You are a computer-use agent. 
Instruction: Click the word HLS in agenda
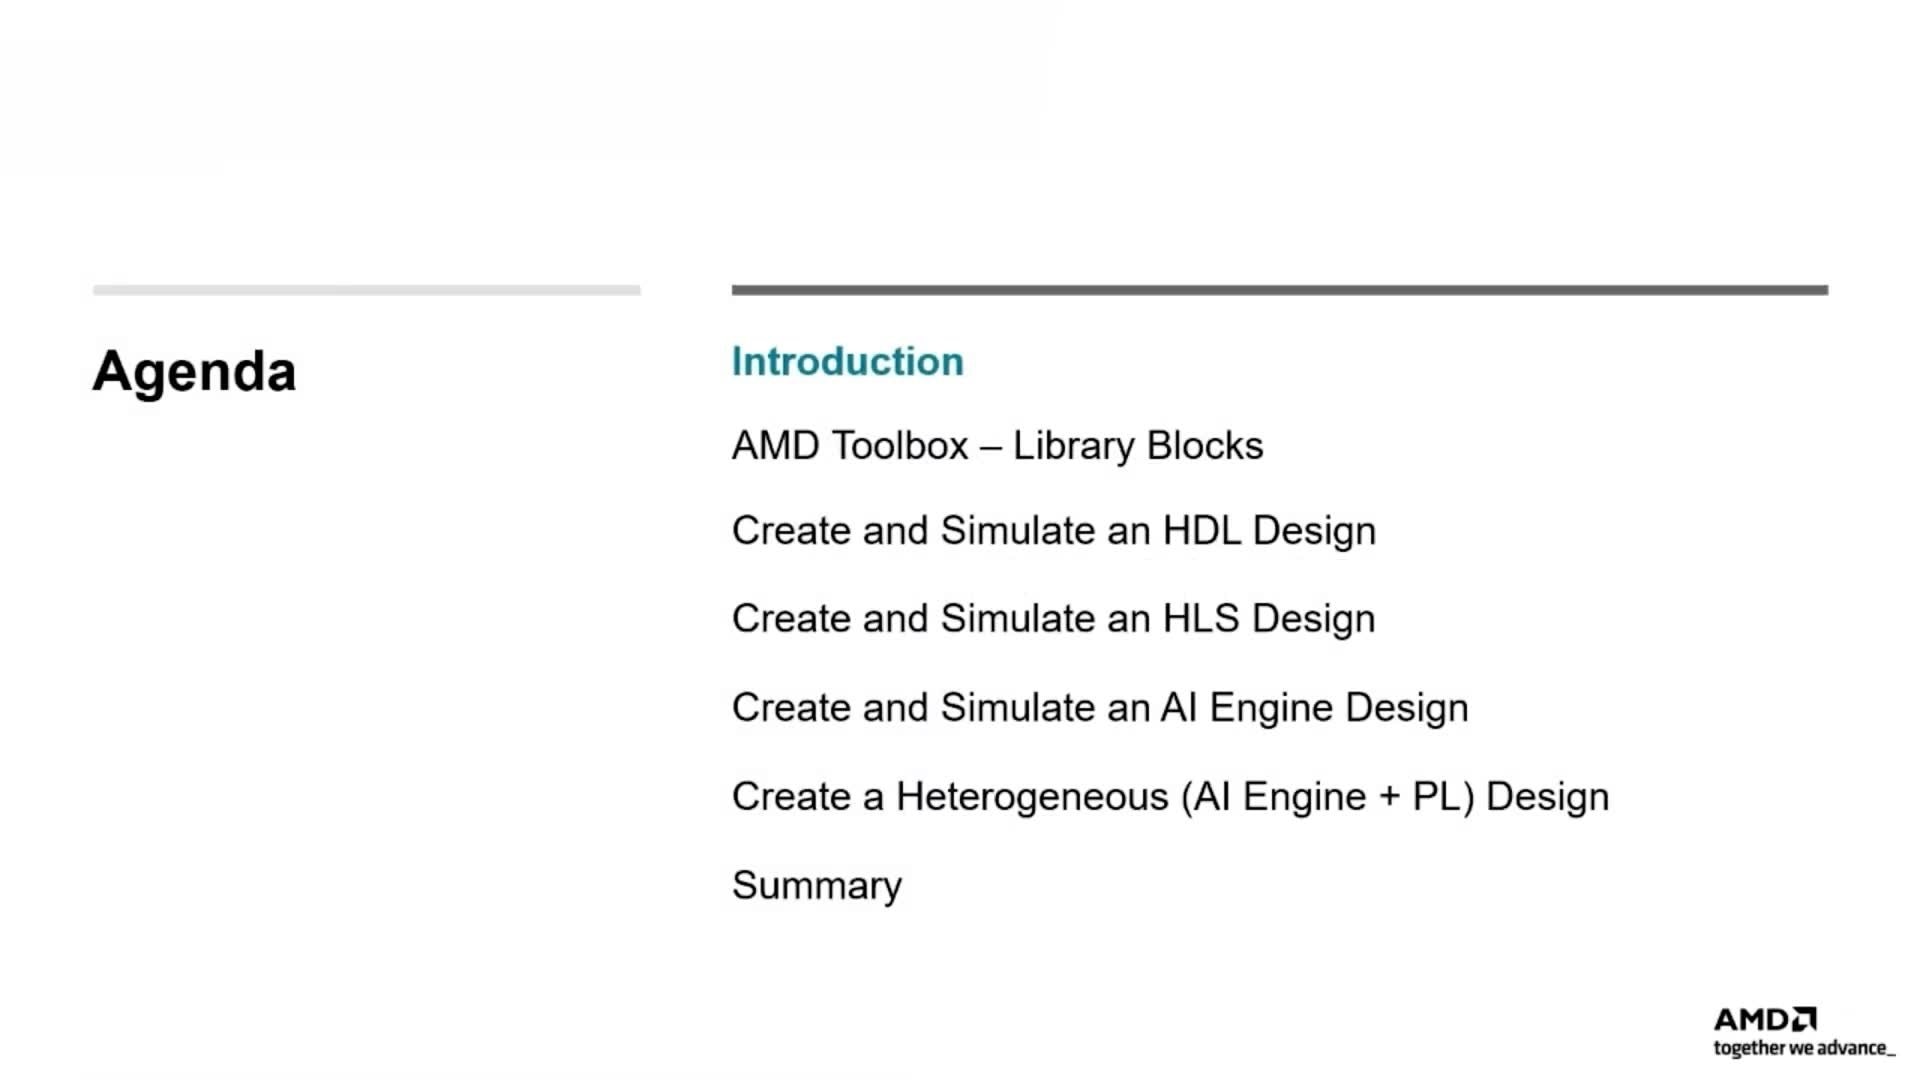1201,618
